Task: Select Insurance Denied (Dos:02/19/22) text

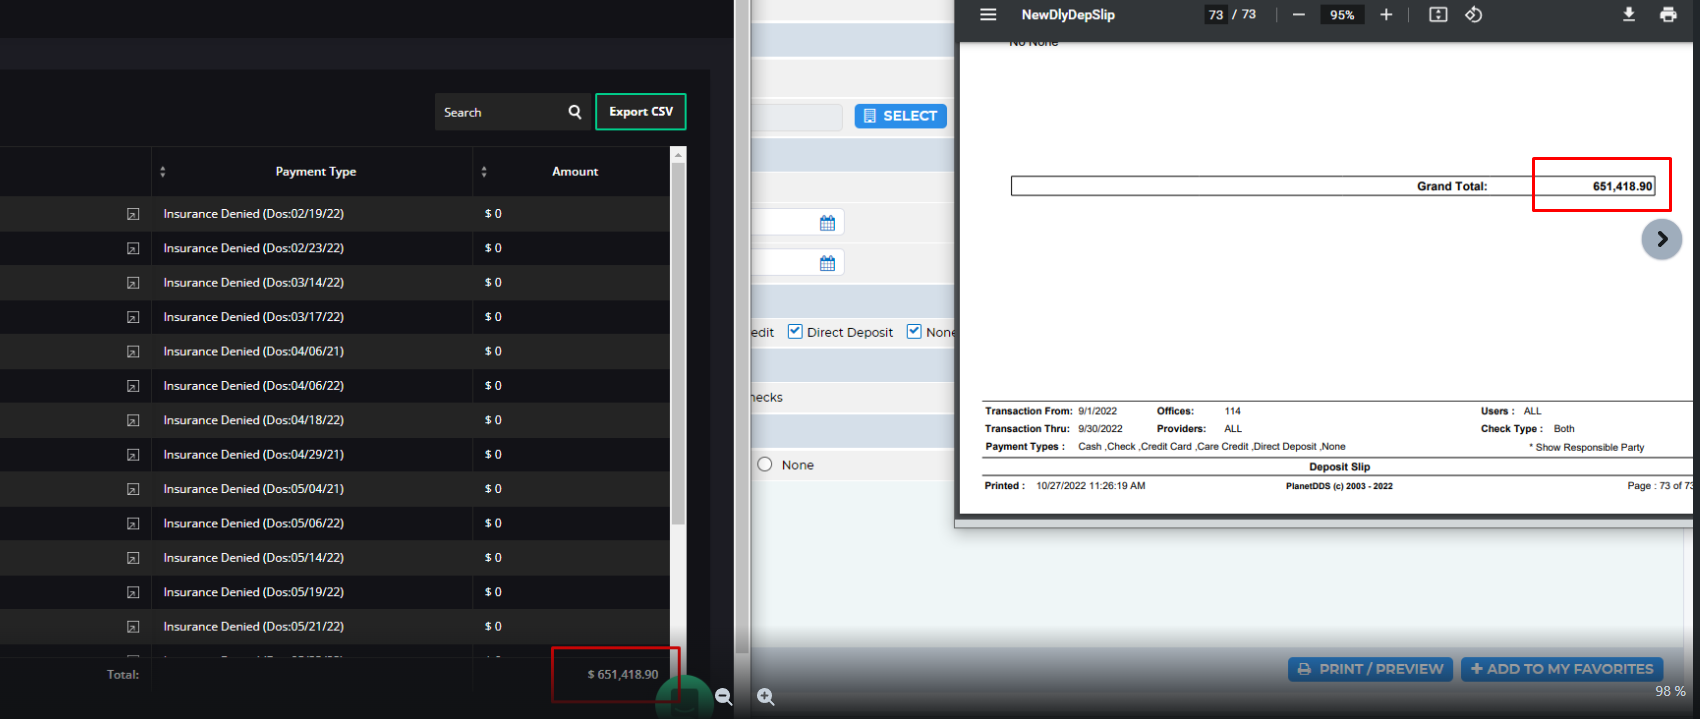Action: (254, 214)
